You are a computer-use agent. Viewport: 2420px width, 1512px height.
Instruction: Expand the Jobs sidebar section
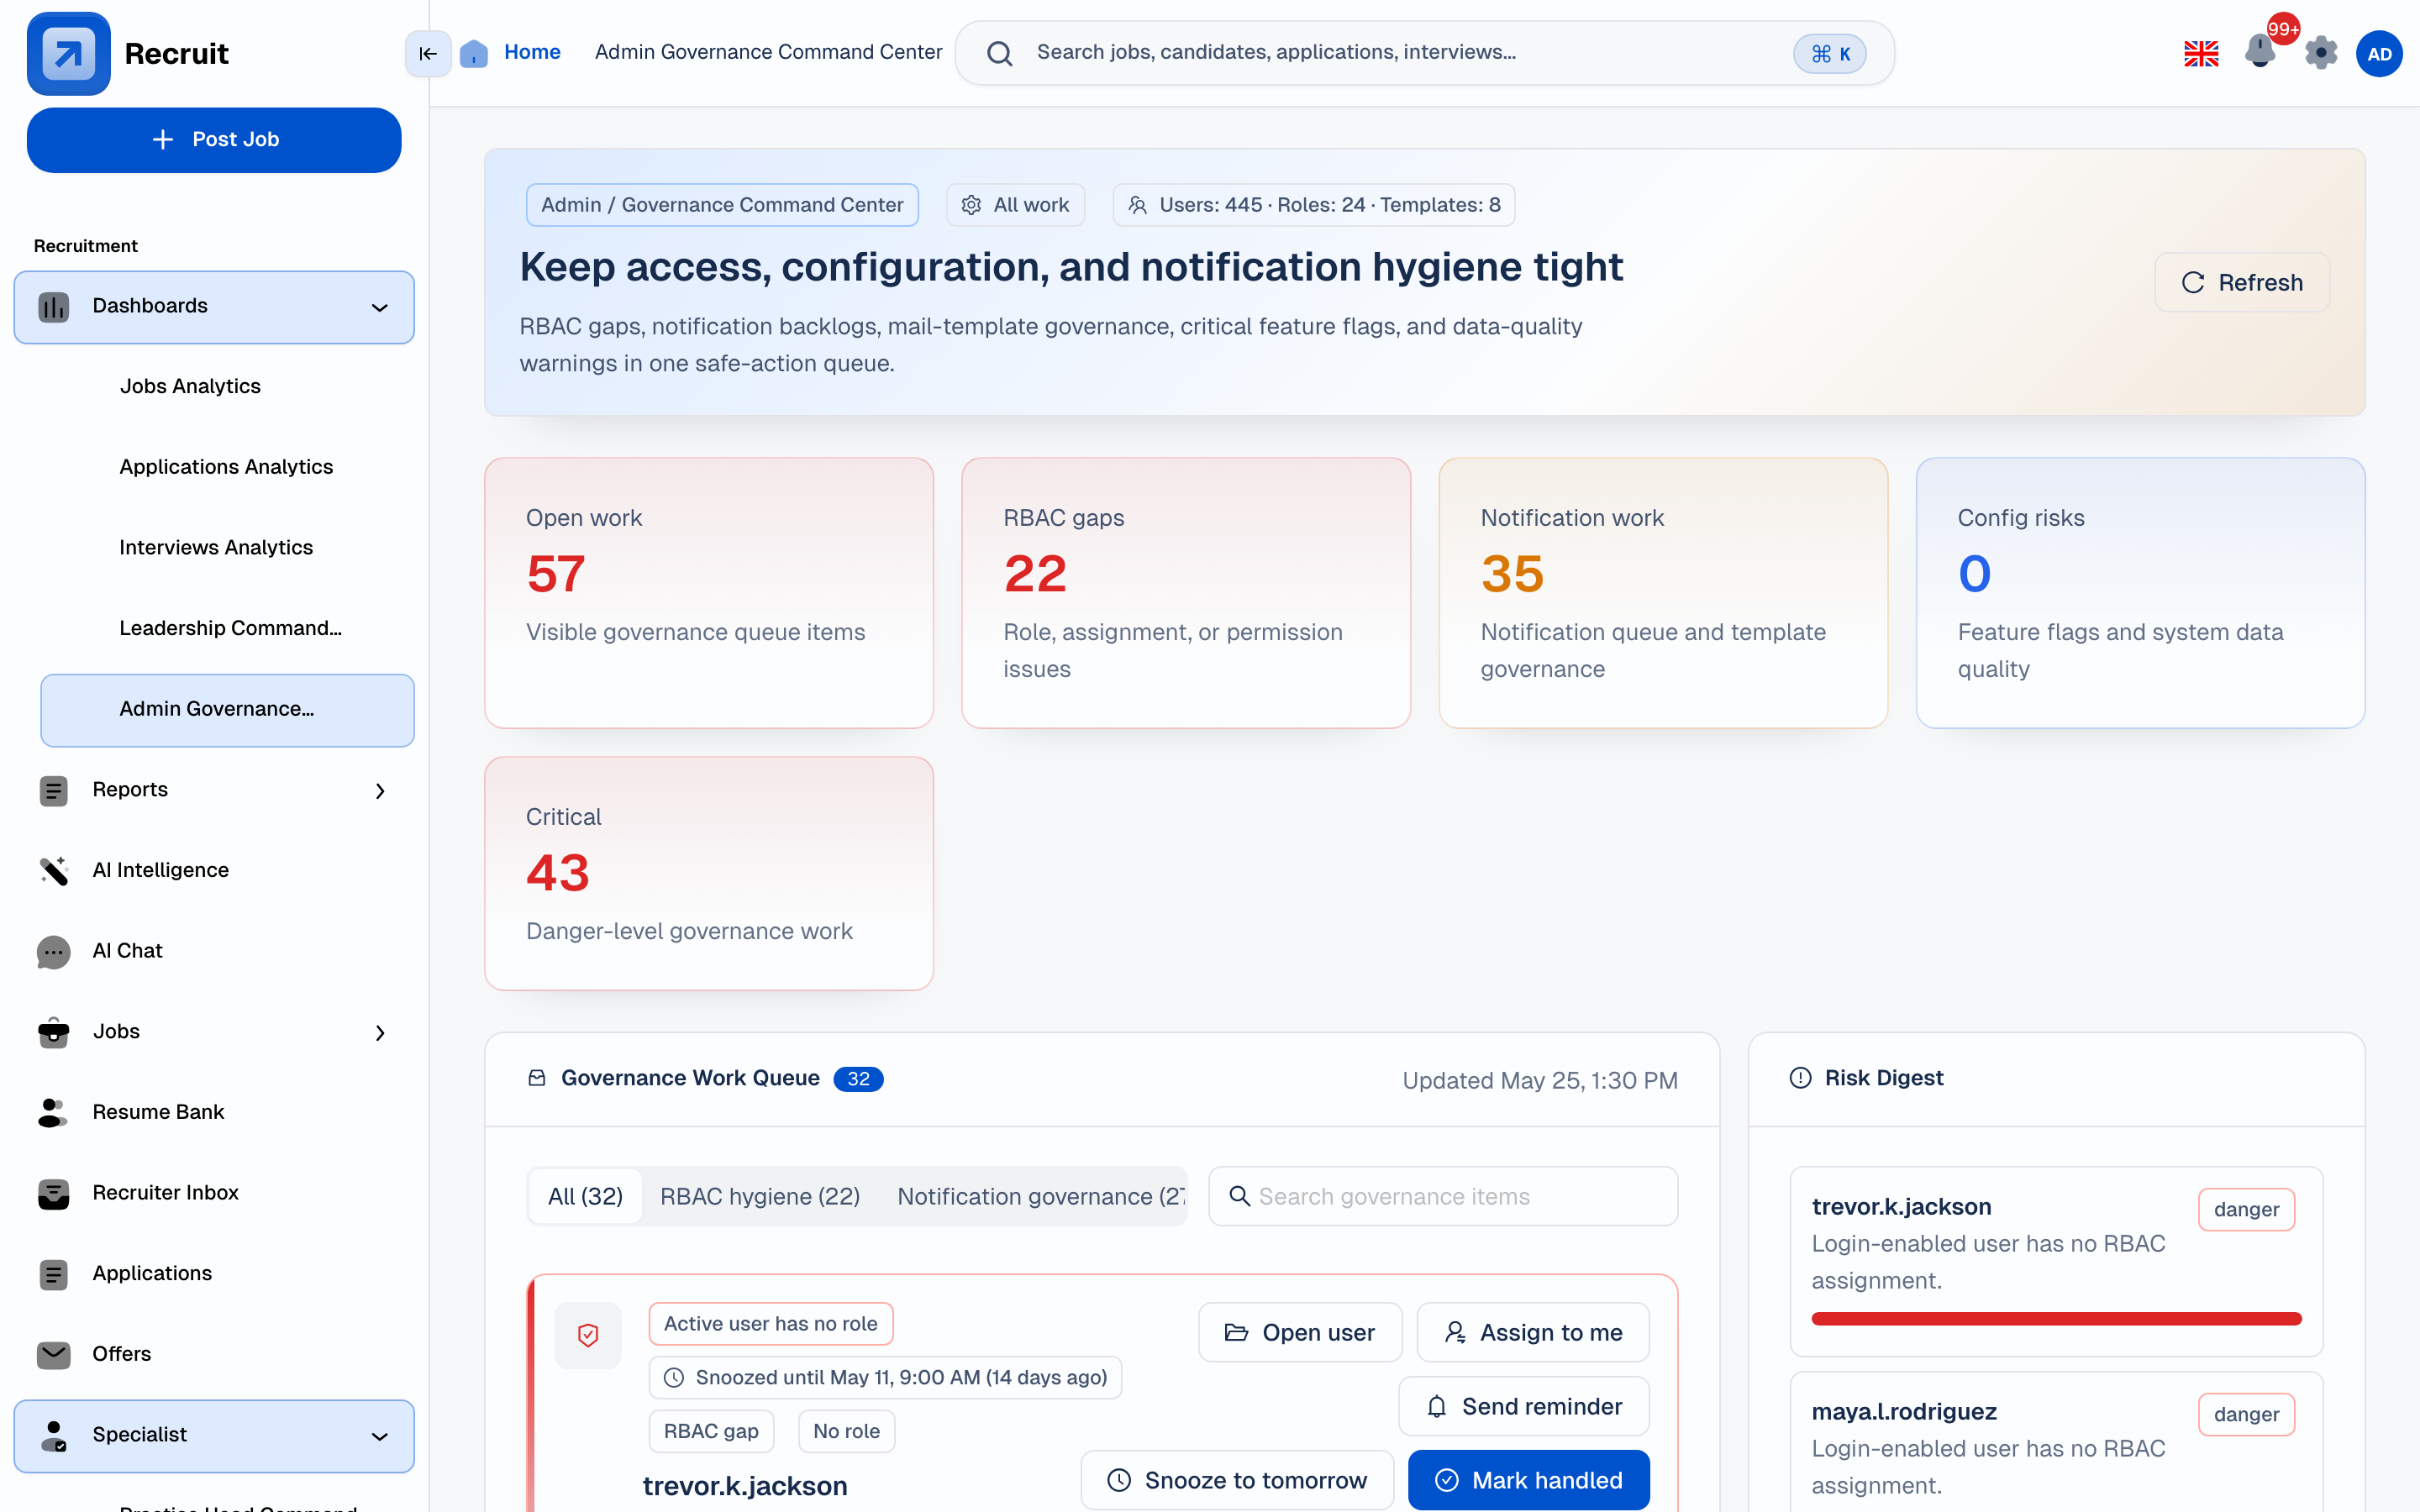(380, 1033)
